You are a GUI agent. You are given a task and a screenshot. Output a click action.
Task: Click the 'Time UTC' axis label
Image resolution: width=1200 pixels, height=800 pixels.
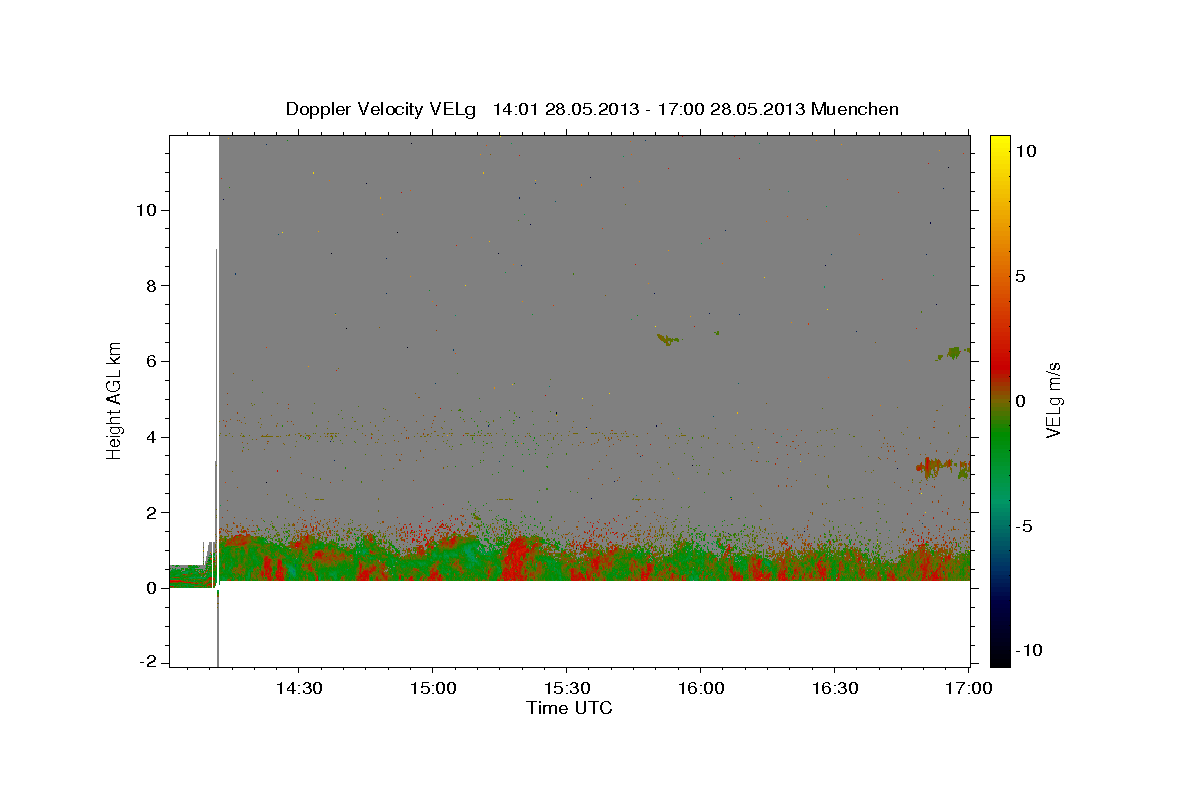click(x=569, y=708)
